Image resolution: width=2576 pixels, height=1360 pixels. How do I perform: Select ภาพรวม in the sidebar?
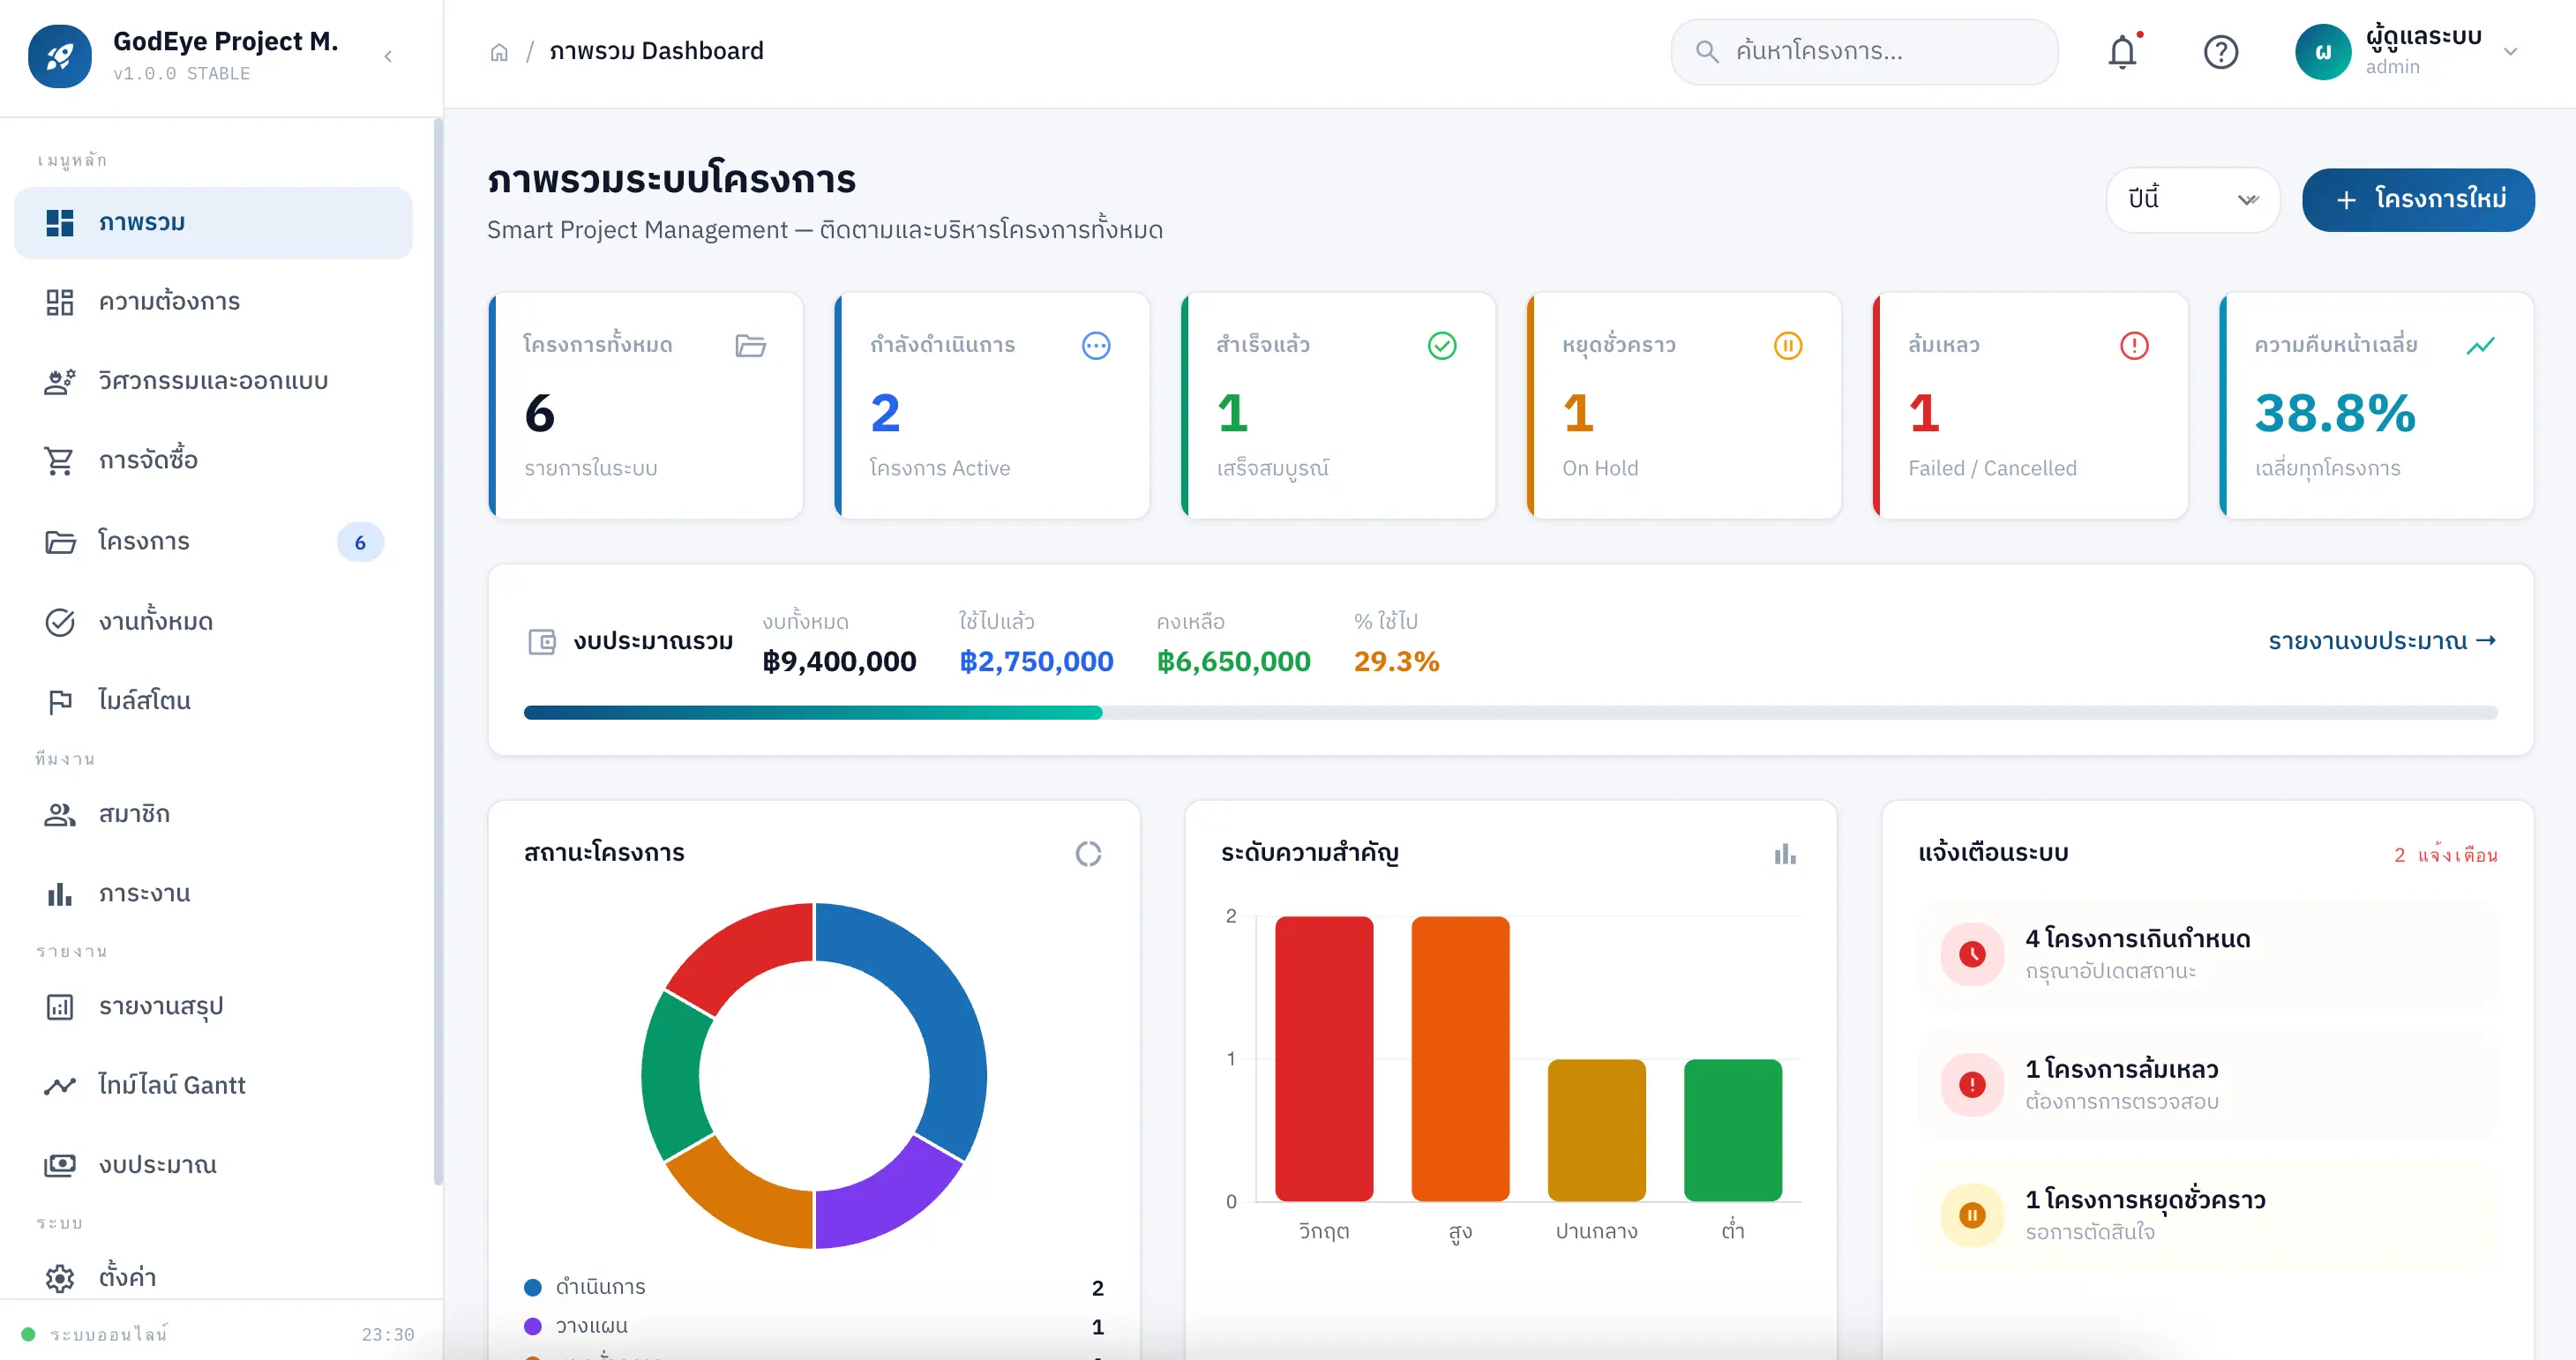(213, 223)
